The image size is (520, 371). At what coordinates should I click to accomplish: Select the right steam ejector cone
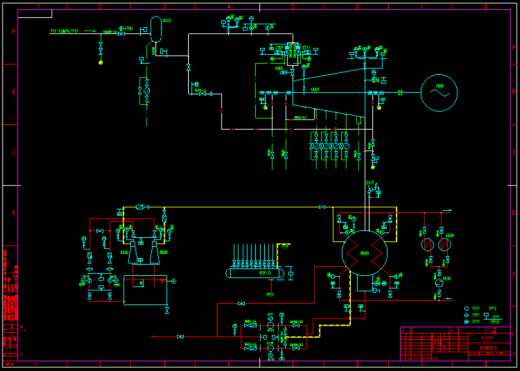click(154, 252)
